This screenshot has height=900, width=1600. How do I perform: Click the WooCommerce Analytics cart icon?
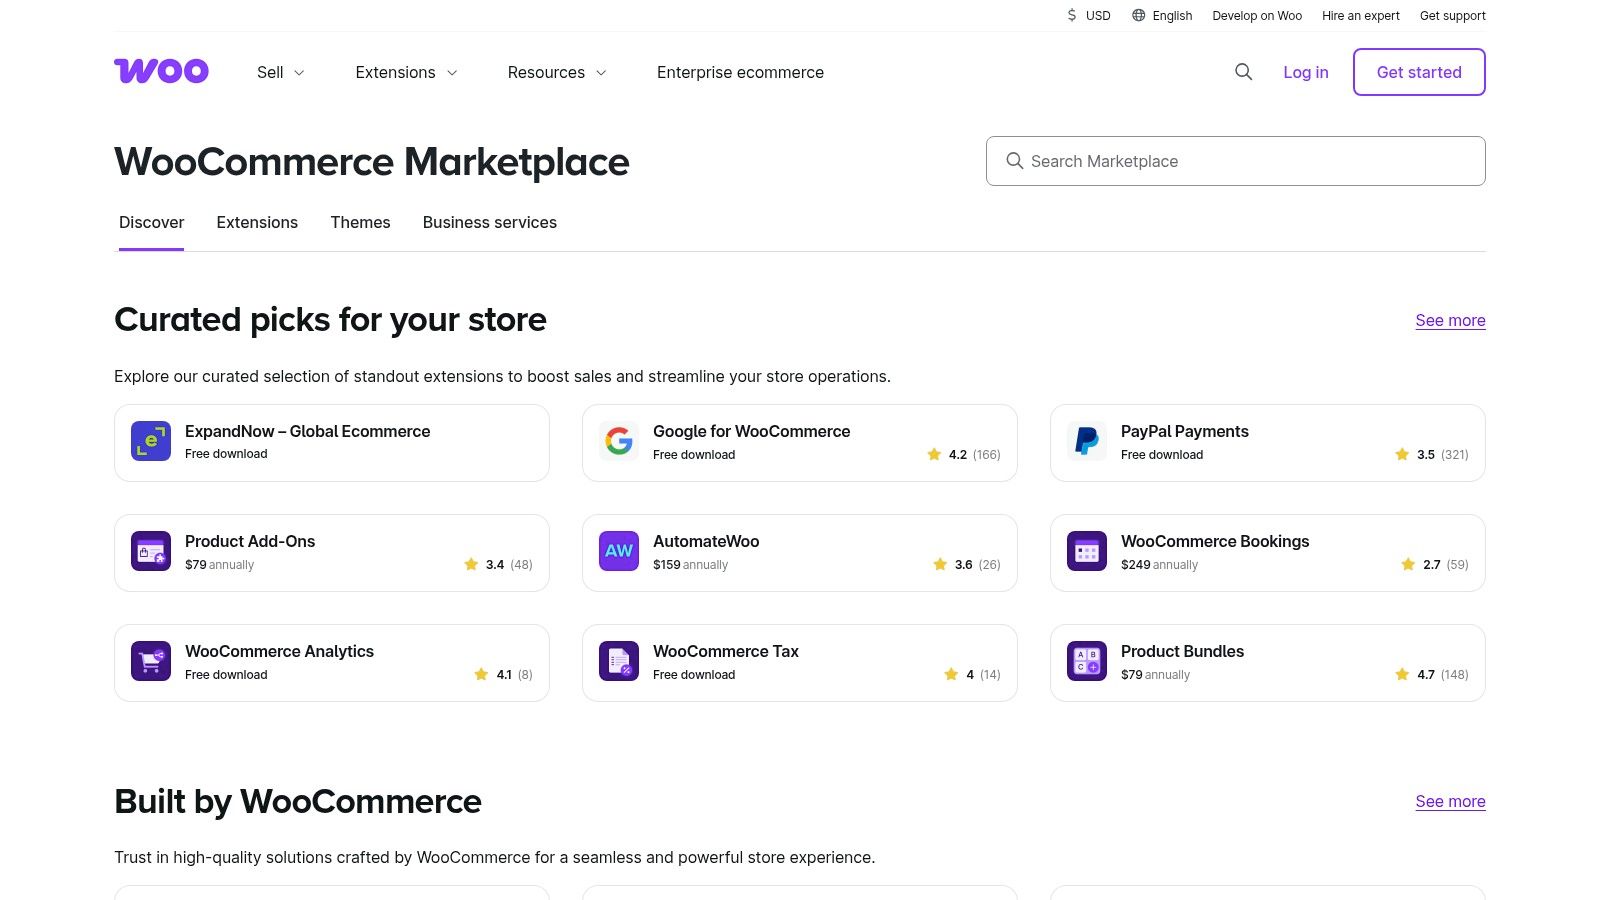point(151,661)
